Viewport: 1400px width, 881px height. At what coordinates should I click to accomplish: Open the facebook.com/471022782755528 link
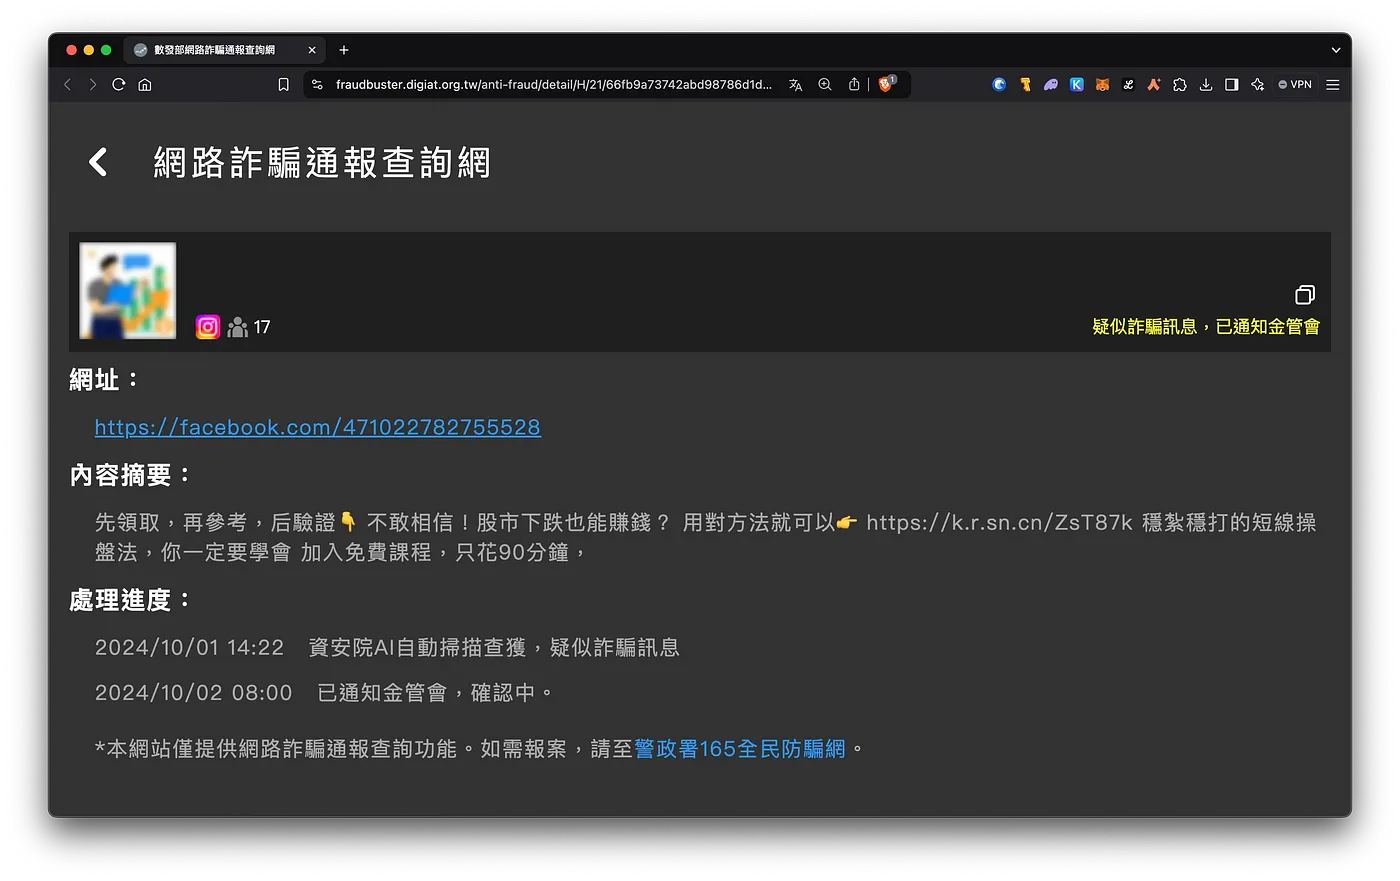pyautogui.click(x=317, y=427)
